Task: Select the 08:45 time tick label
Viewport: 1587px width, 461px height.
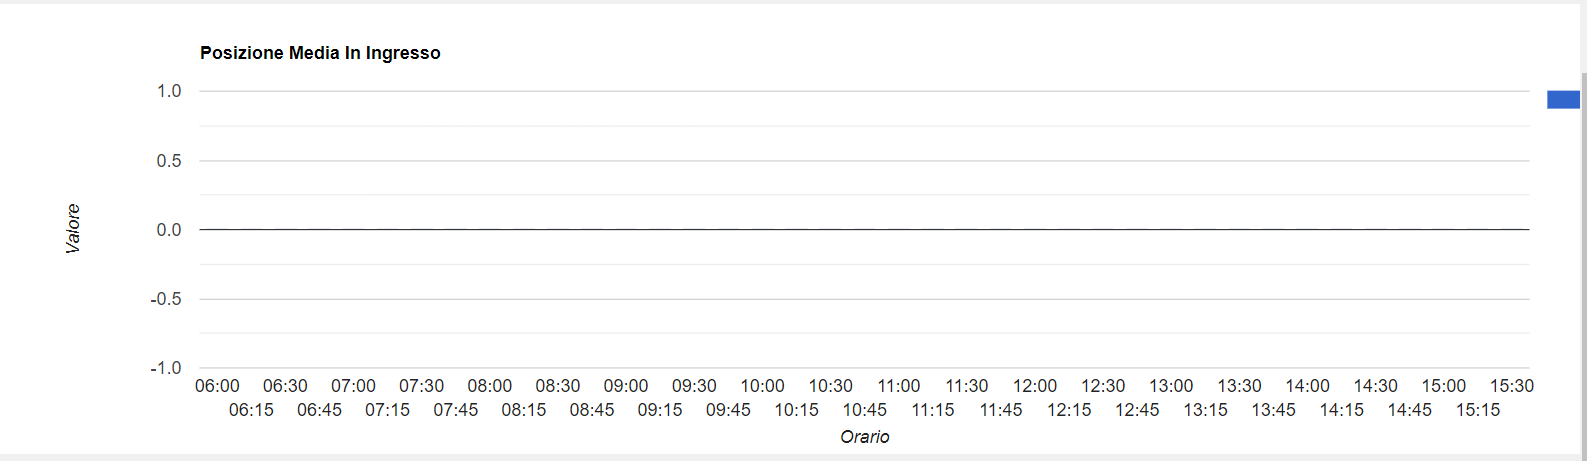Action: pyautogui.click(x=592, y=410)
